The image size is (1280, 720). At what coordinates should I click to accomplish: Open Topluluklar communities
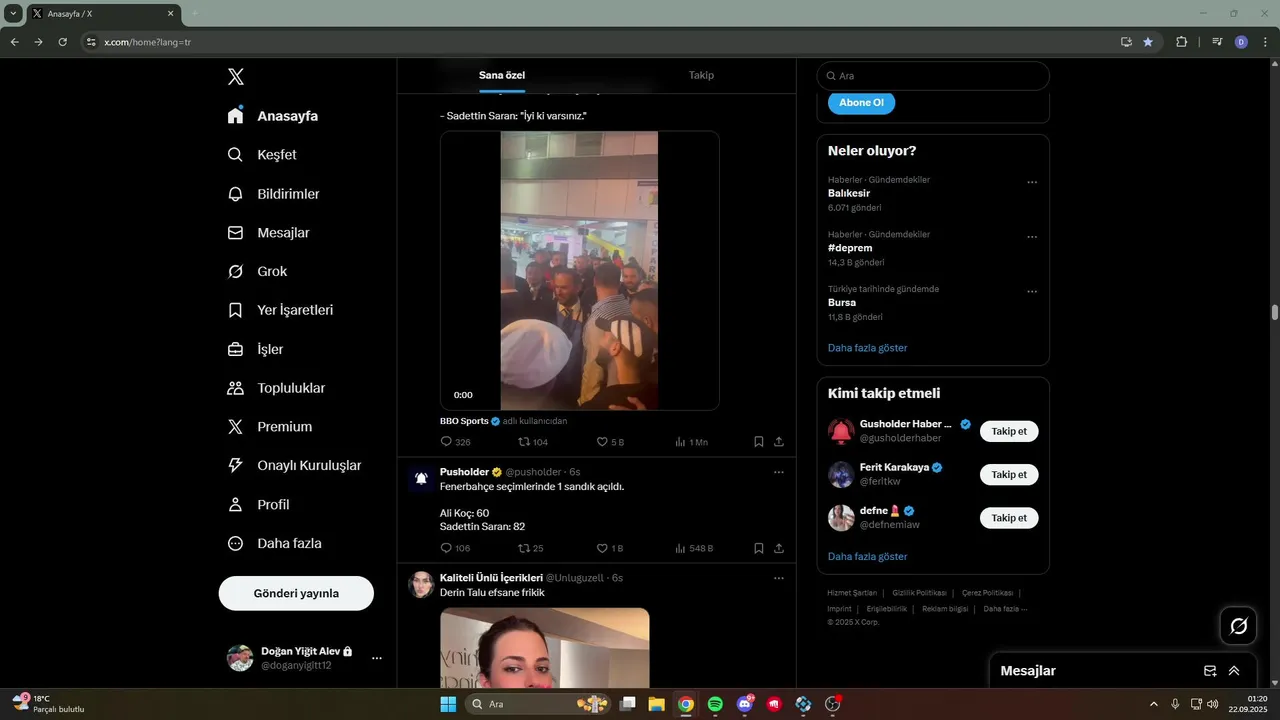click(276, 388)
